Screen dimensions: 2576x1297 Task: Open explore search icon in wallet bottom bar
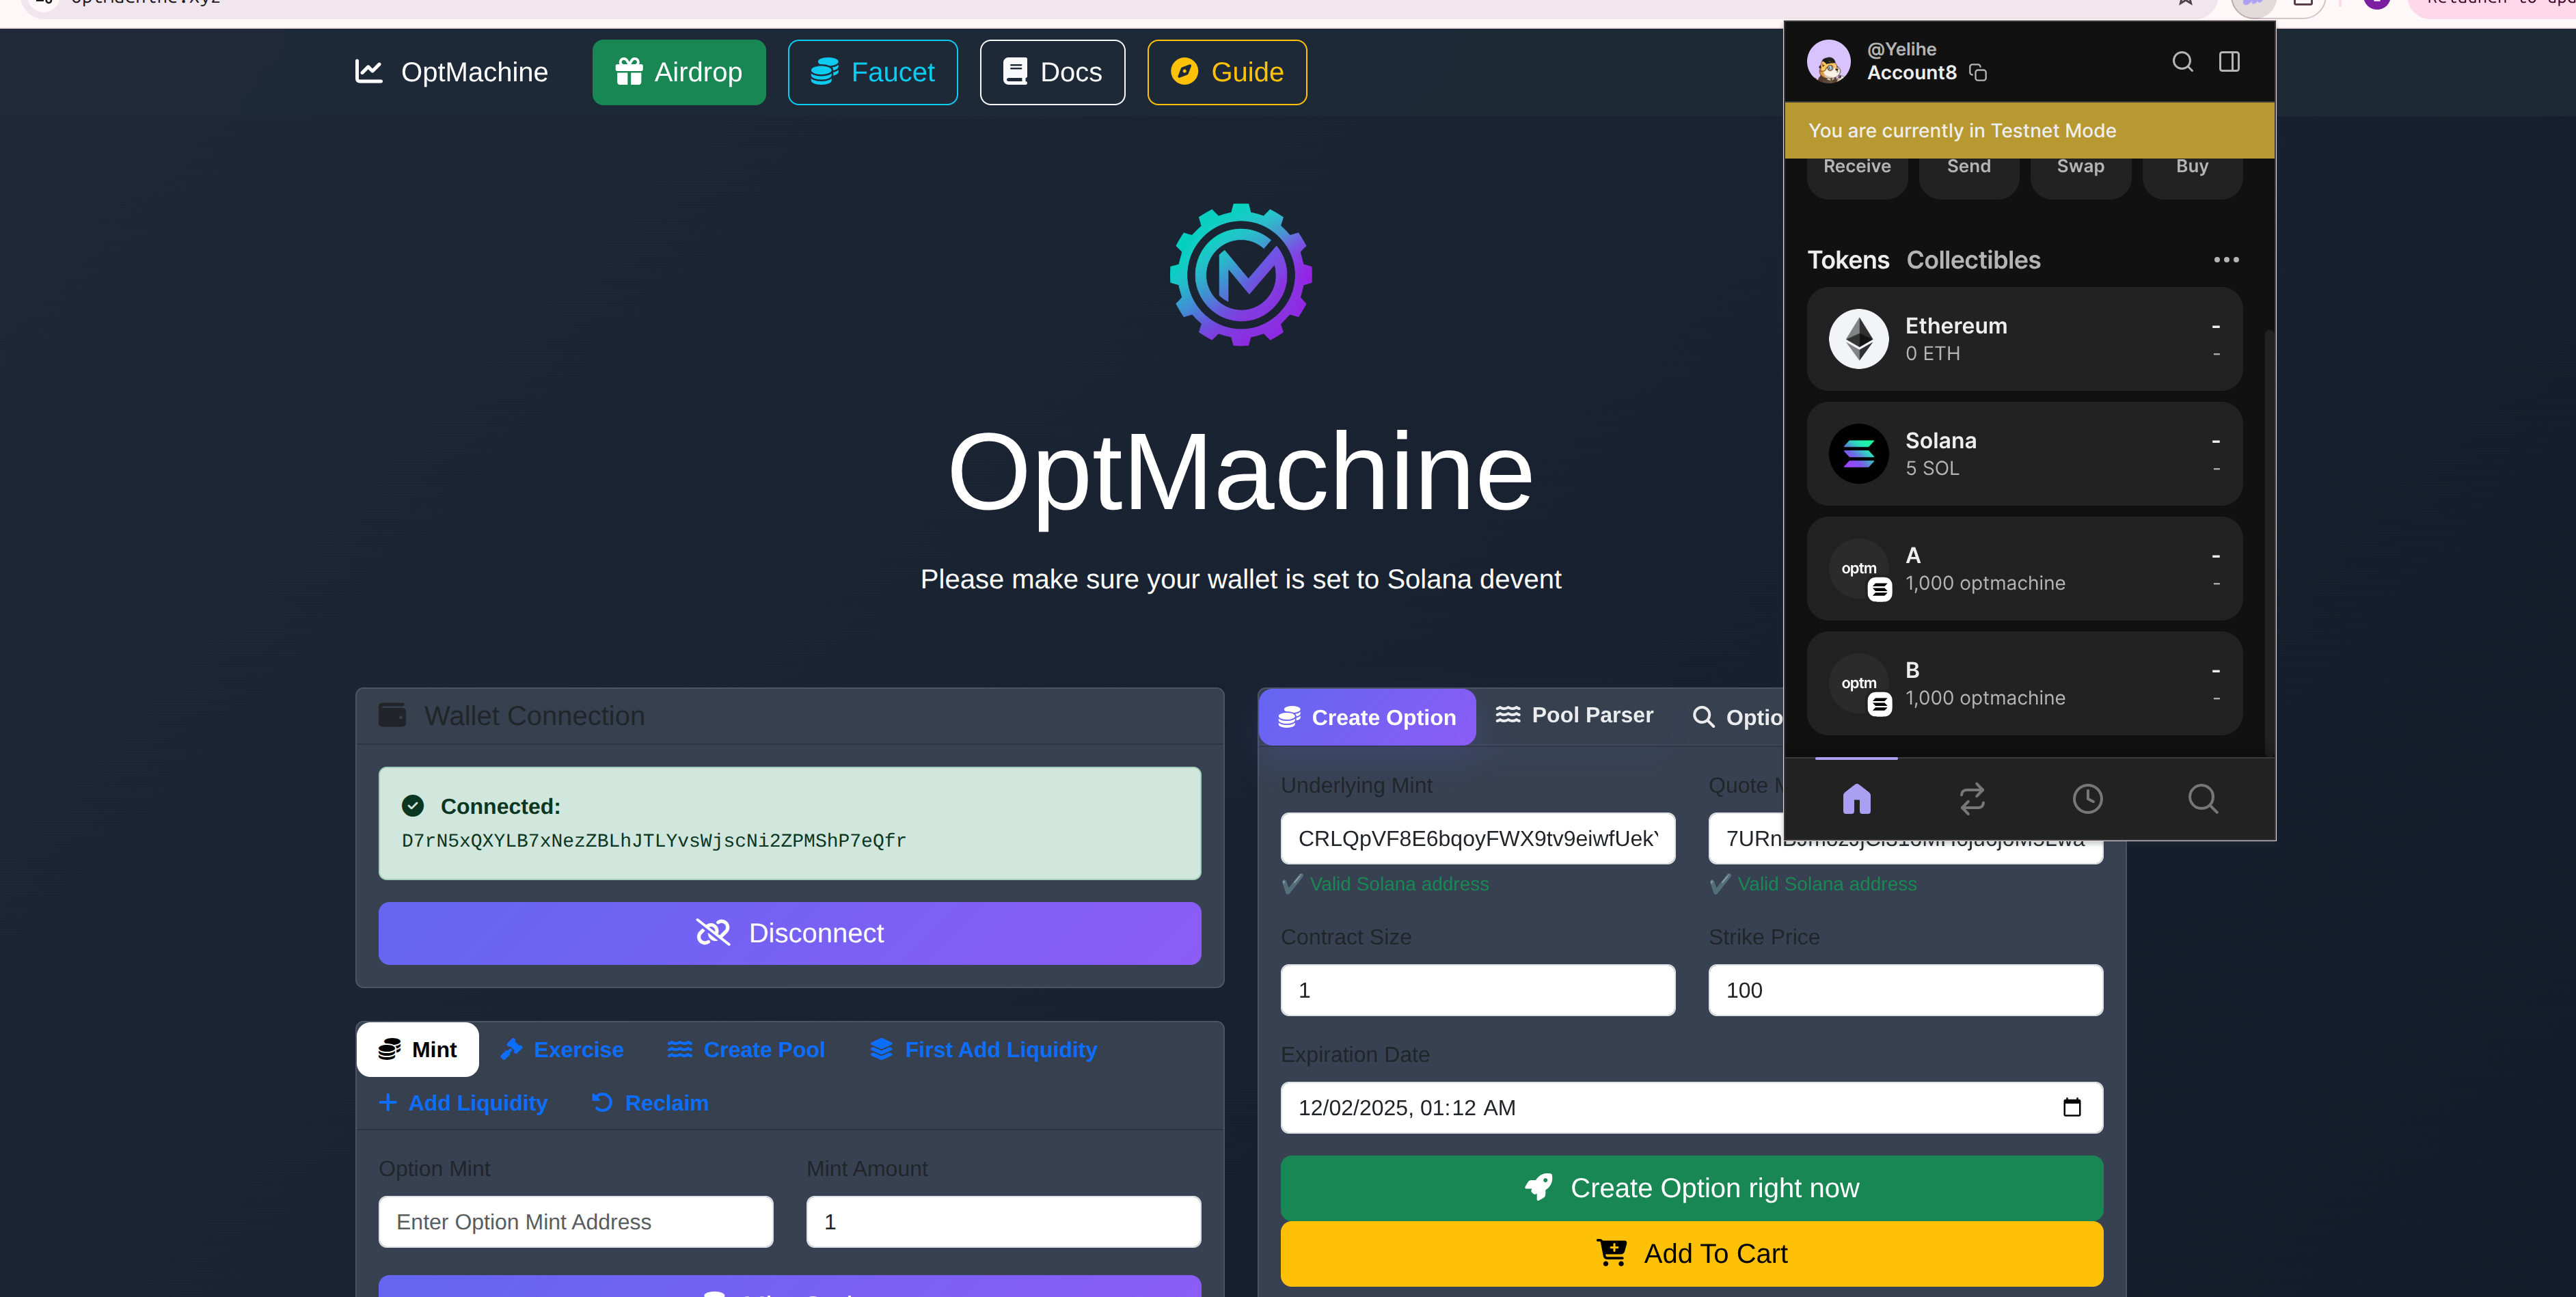pyautogui.click(x=2202, y=798)
